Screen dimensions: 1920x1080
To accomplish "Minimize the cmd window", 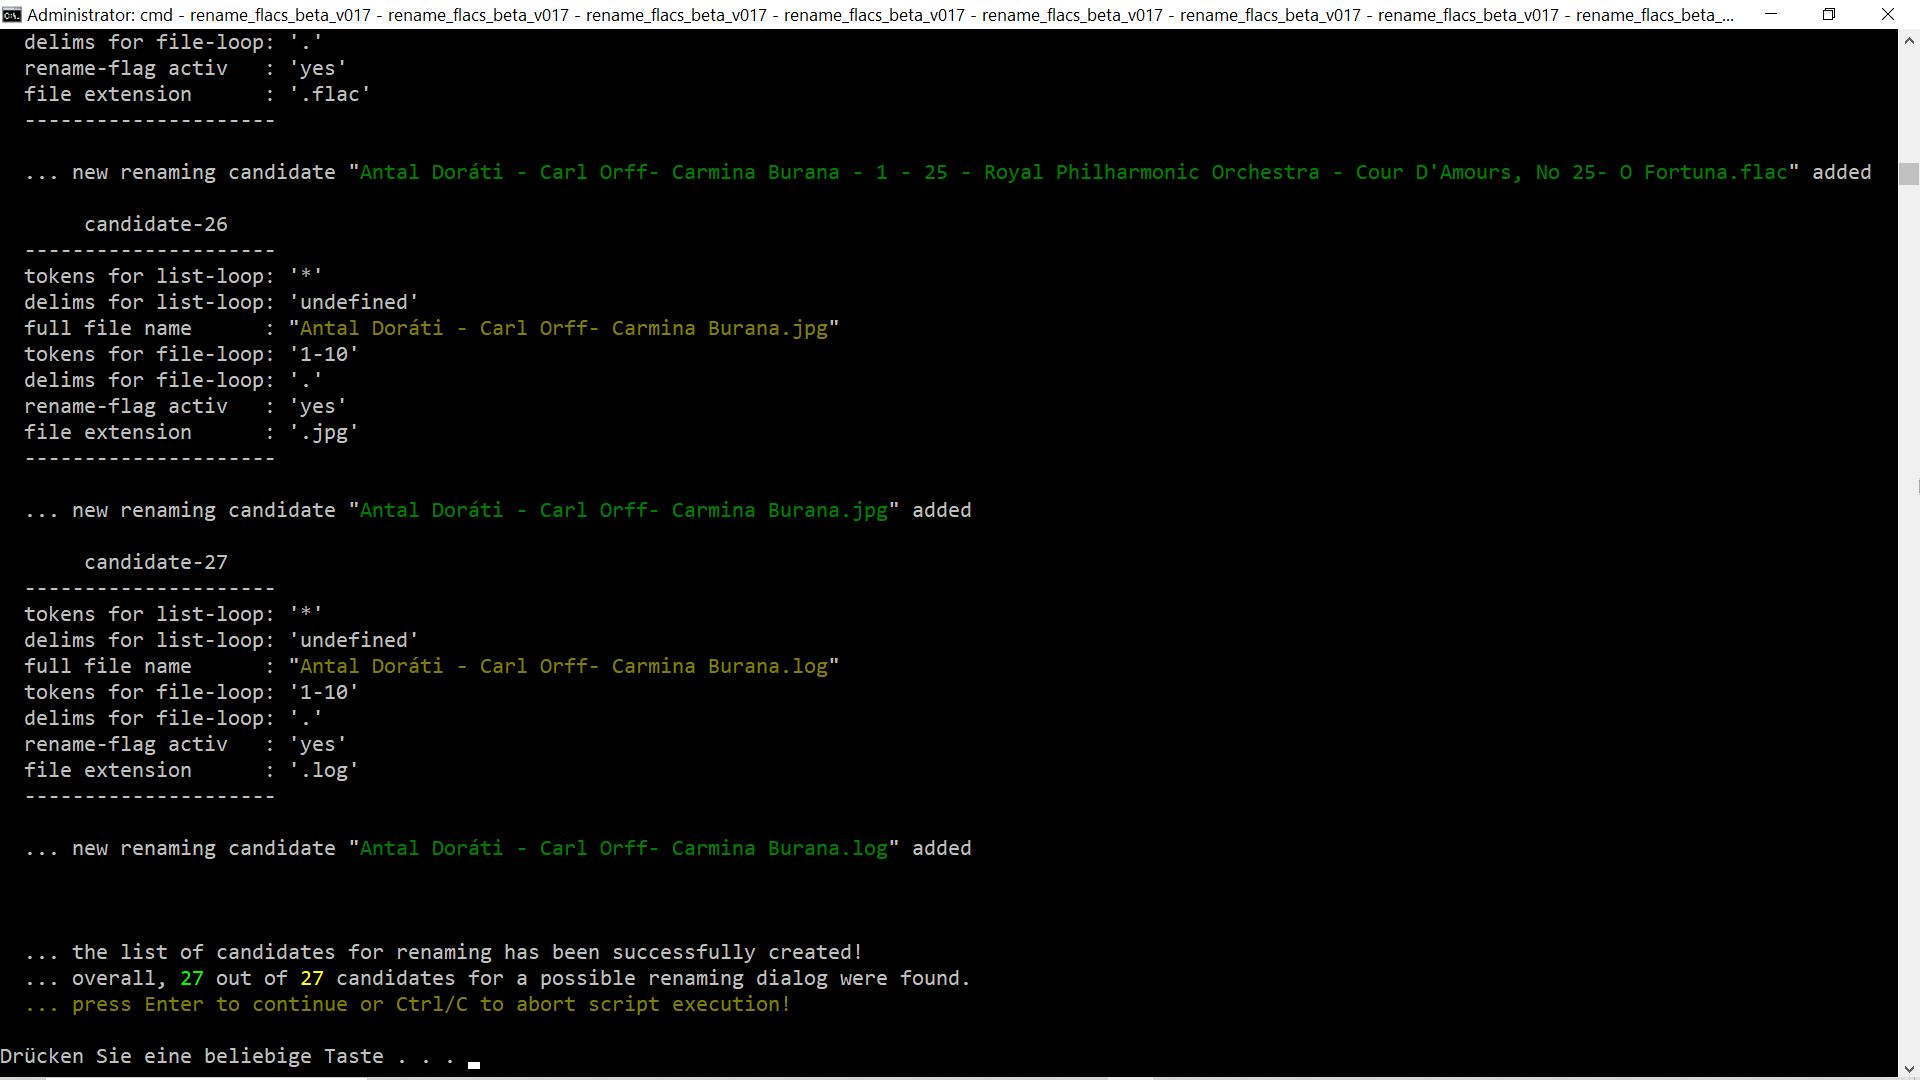I will (x=1771, y=15).
